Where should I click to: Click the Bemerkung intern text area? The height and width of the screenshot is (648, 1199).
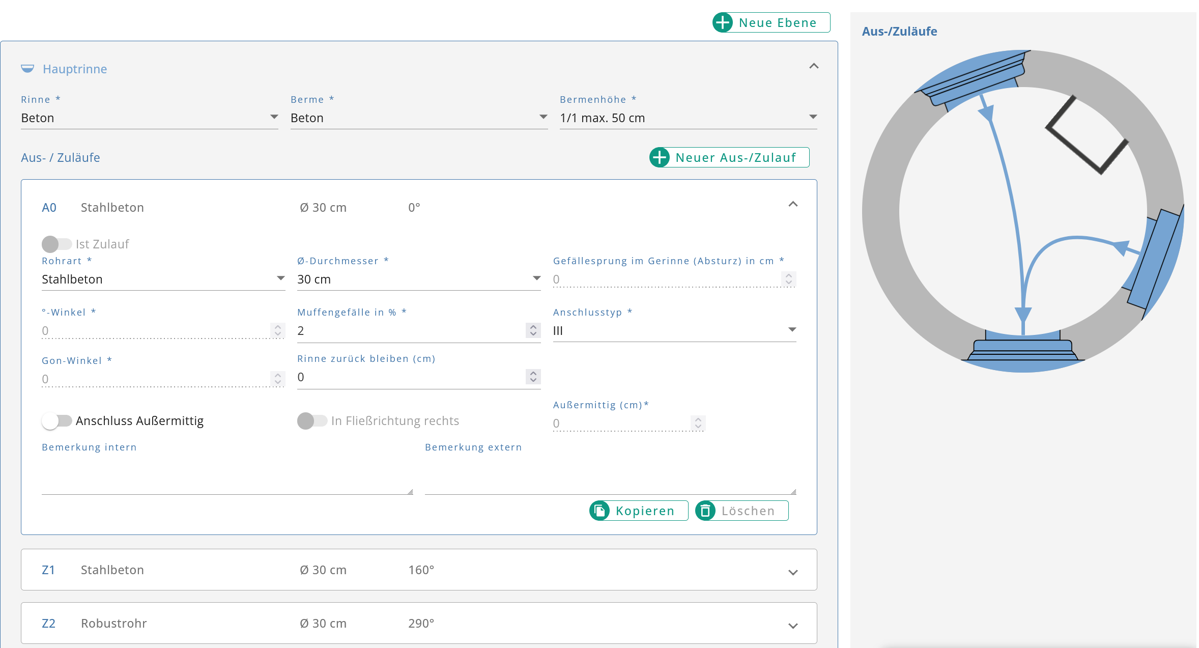(227, 476)
